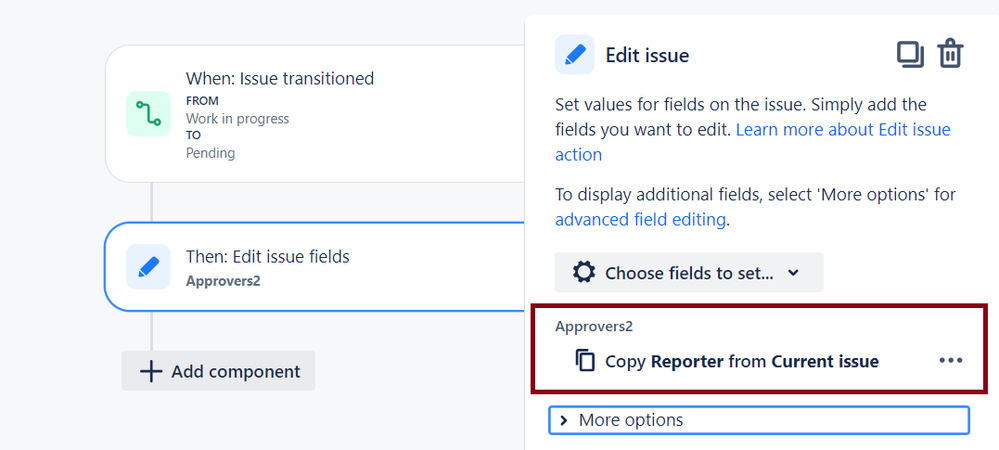Click the chevron arrow on Choose fields
Screen dimensions: 999x450
(x=793, y=272)
